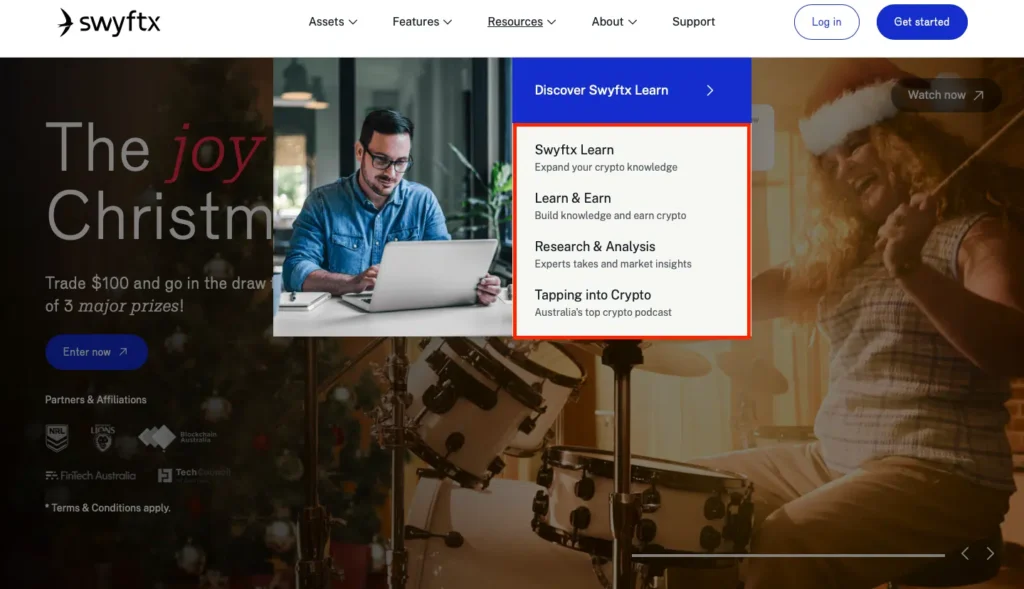This screenshot has height=589, width=1024.
Task: Click the carousel progress bar
Action: coord(788,555)
